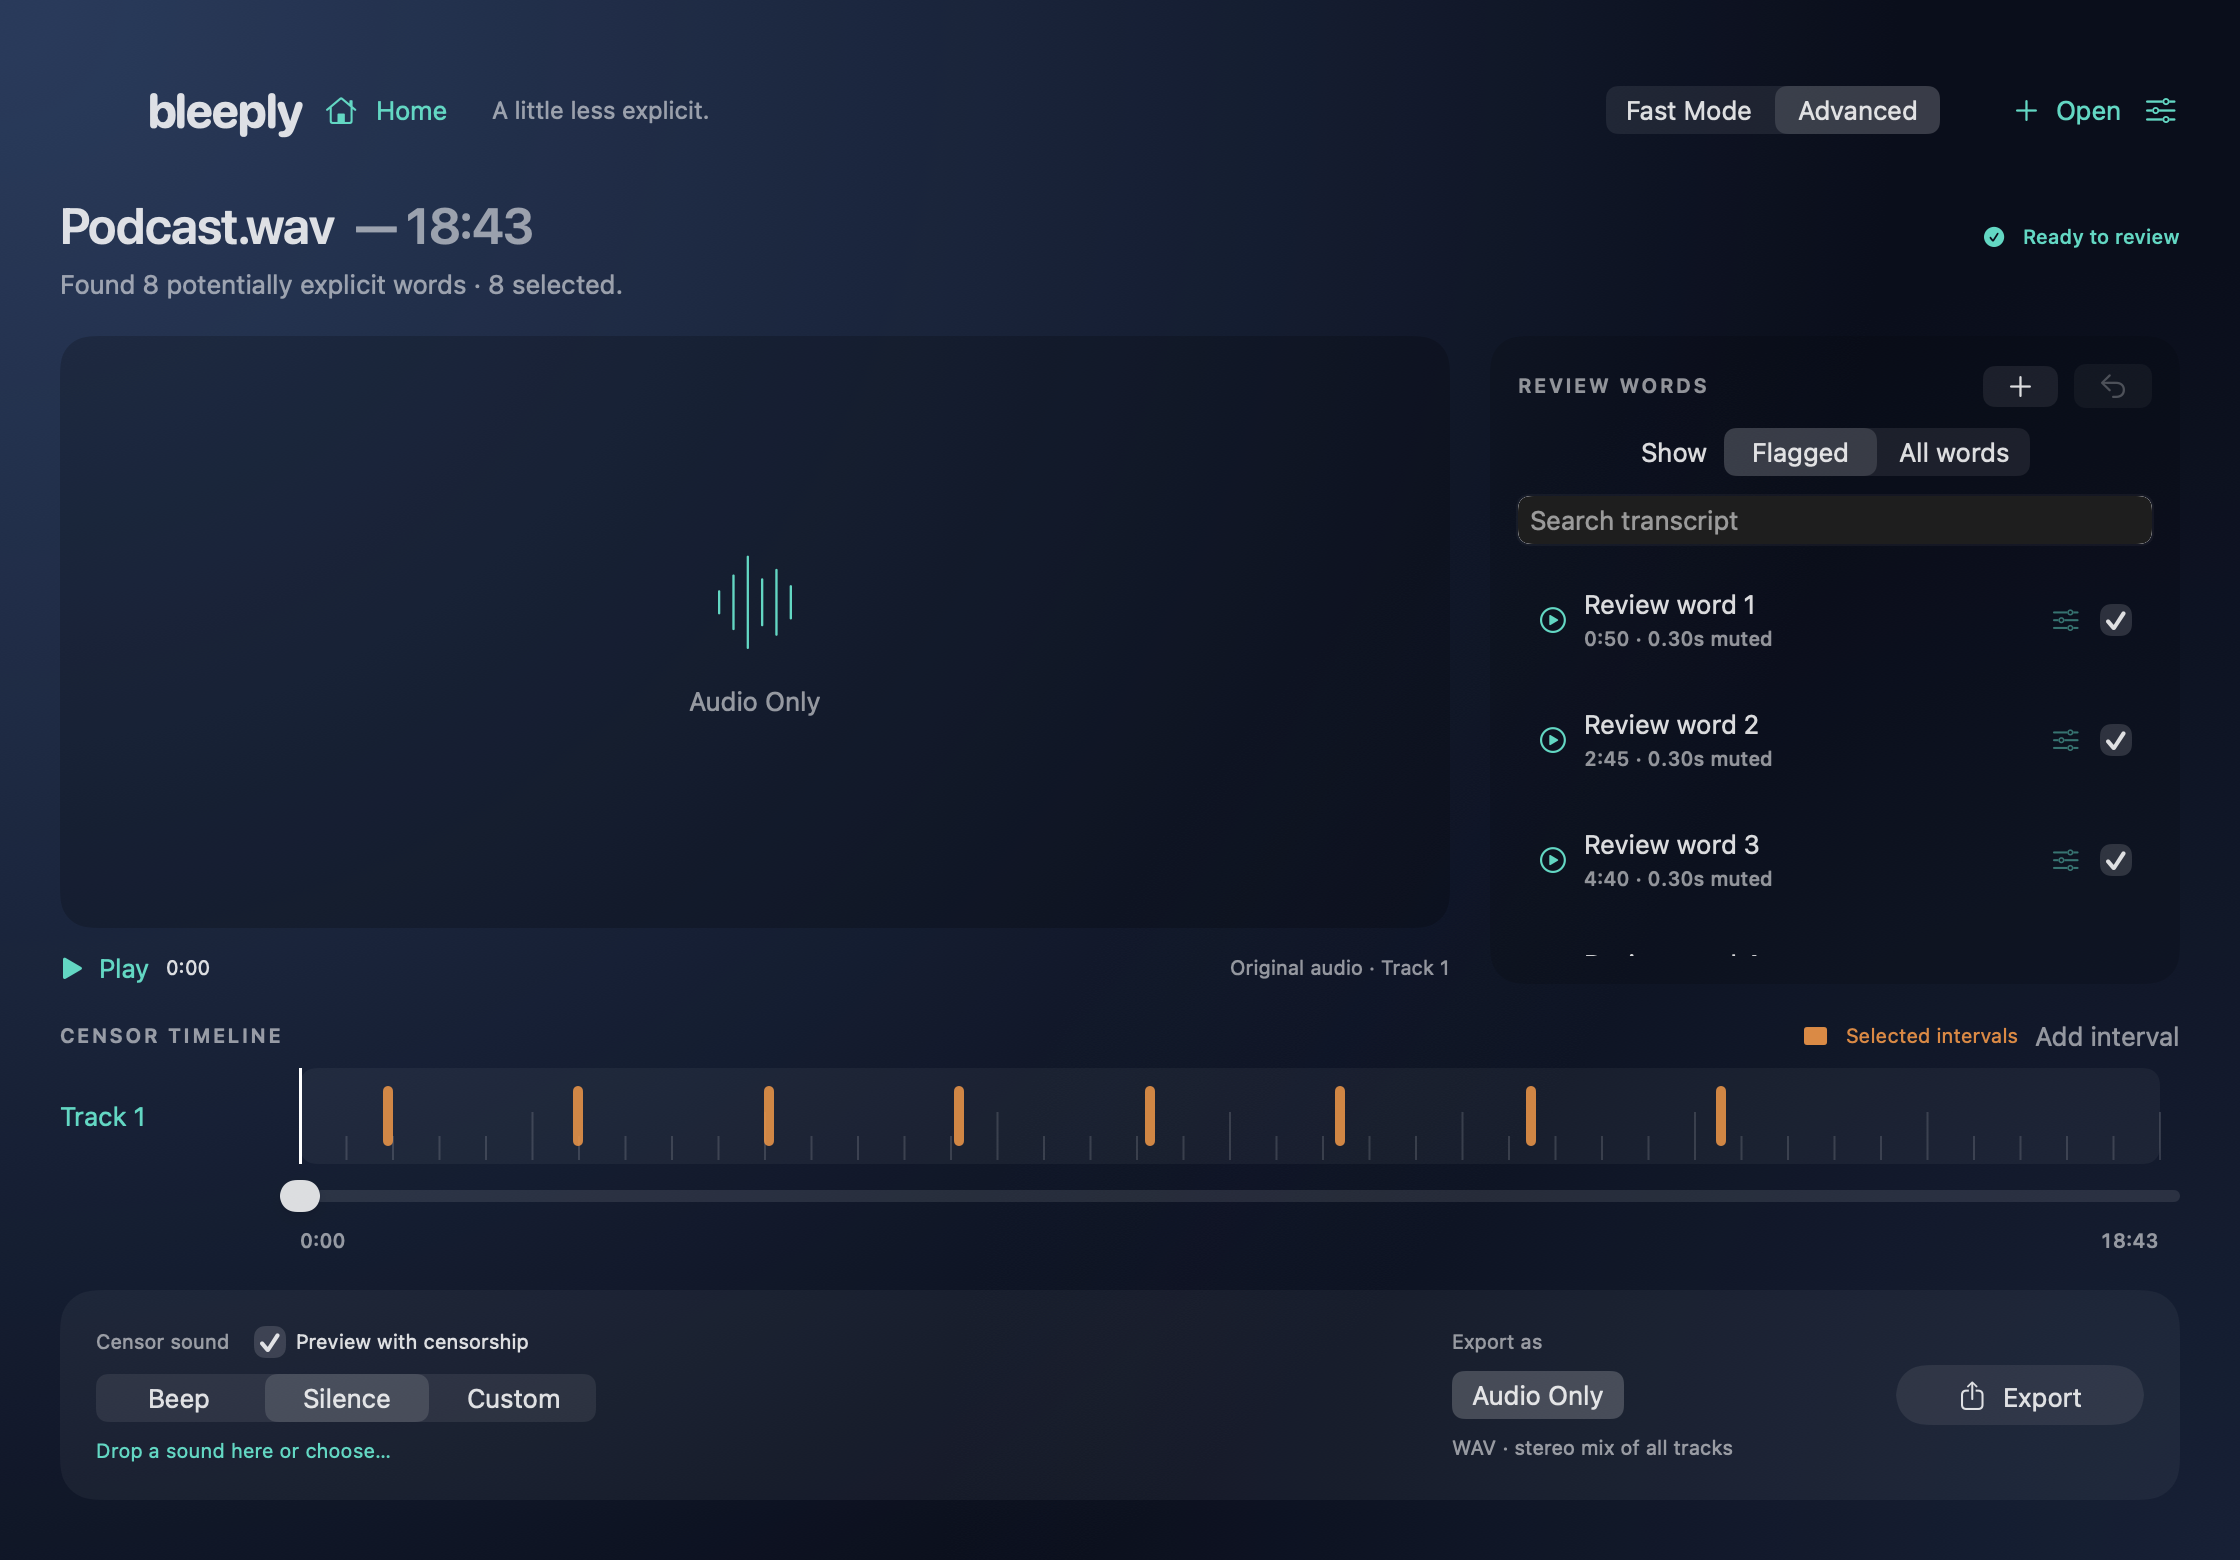Click the bleeply logo

pos(225,112)
